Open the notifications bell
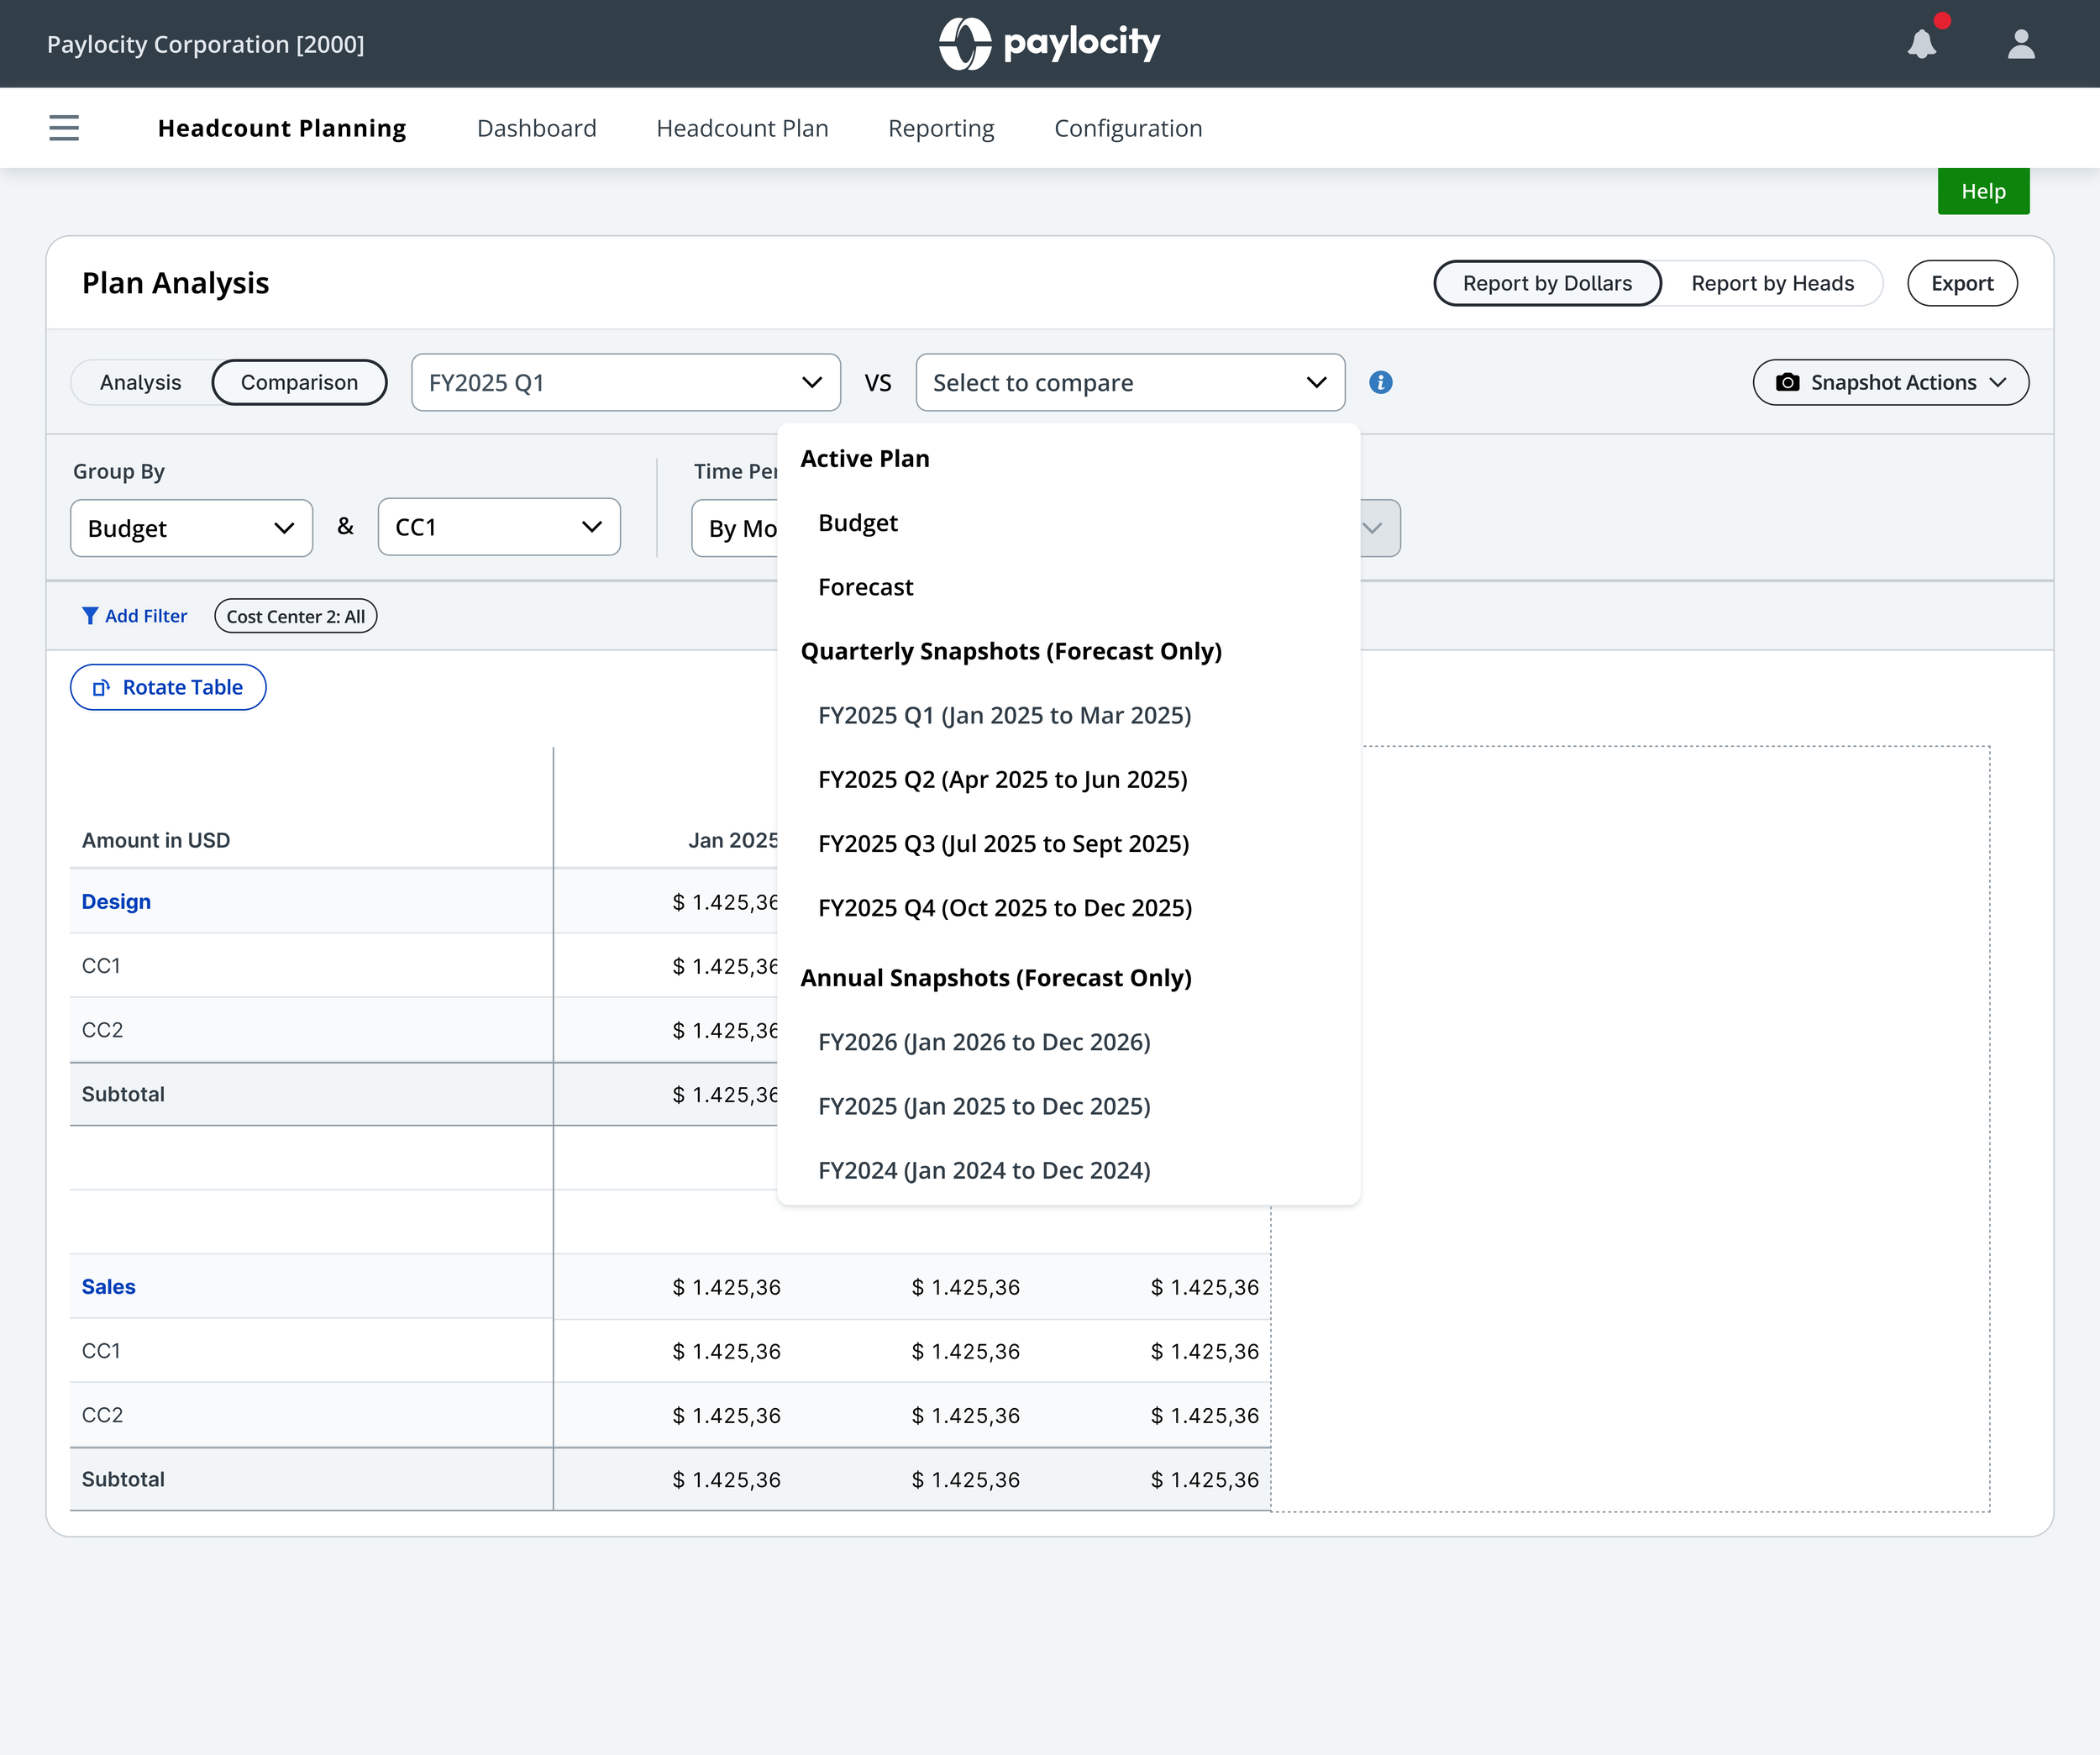2100x1755 pixels. pyautogui.click(x=1921, y=44)
